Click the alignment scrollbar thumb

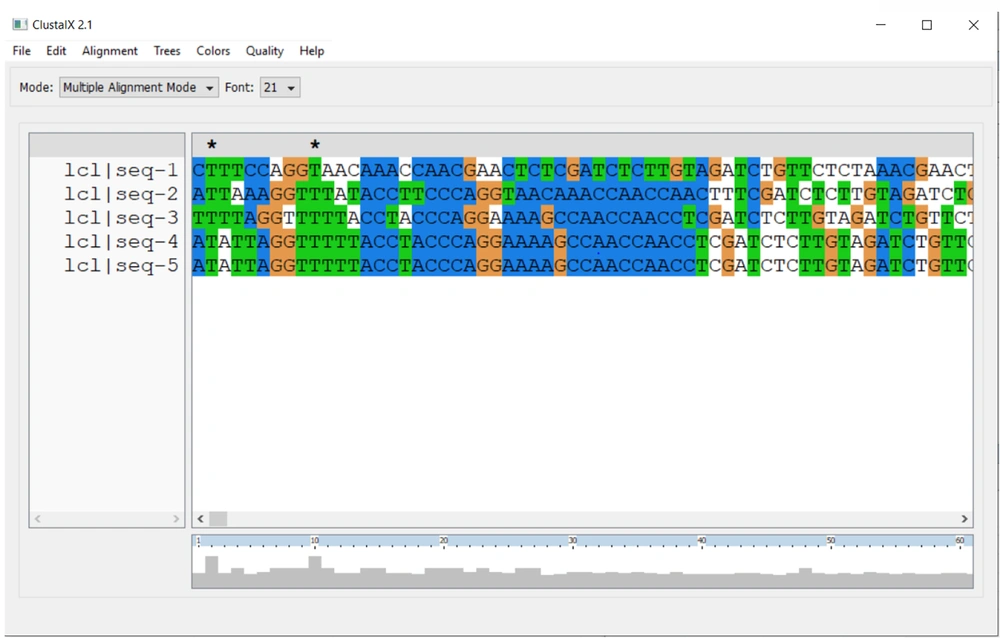(218, 519)
